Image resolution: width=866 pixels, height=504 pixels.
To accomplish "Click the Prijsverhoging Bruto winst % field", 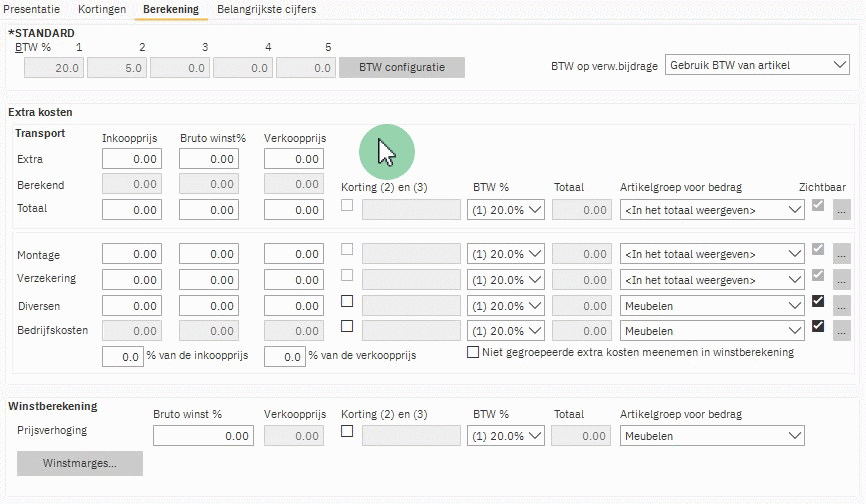I will click(x=202, y=436).
